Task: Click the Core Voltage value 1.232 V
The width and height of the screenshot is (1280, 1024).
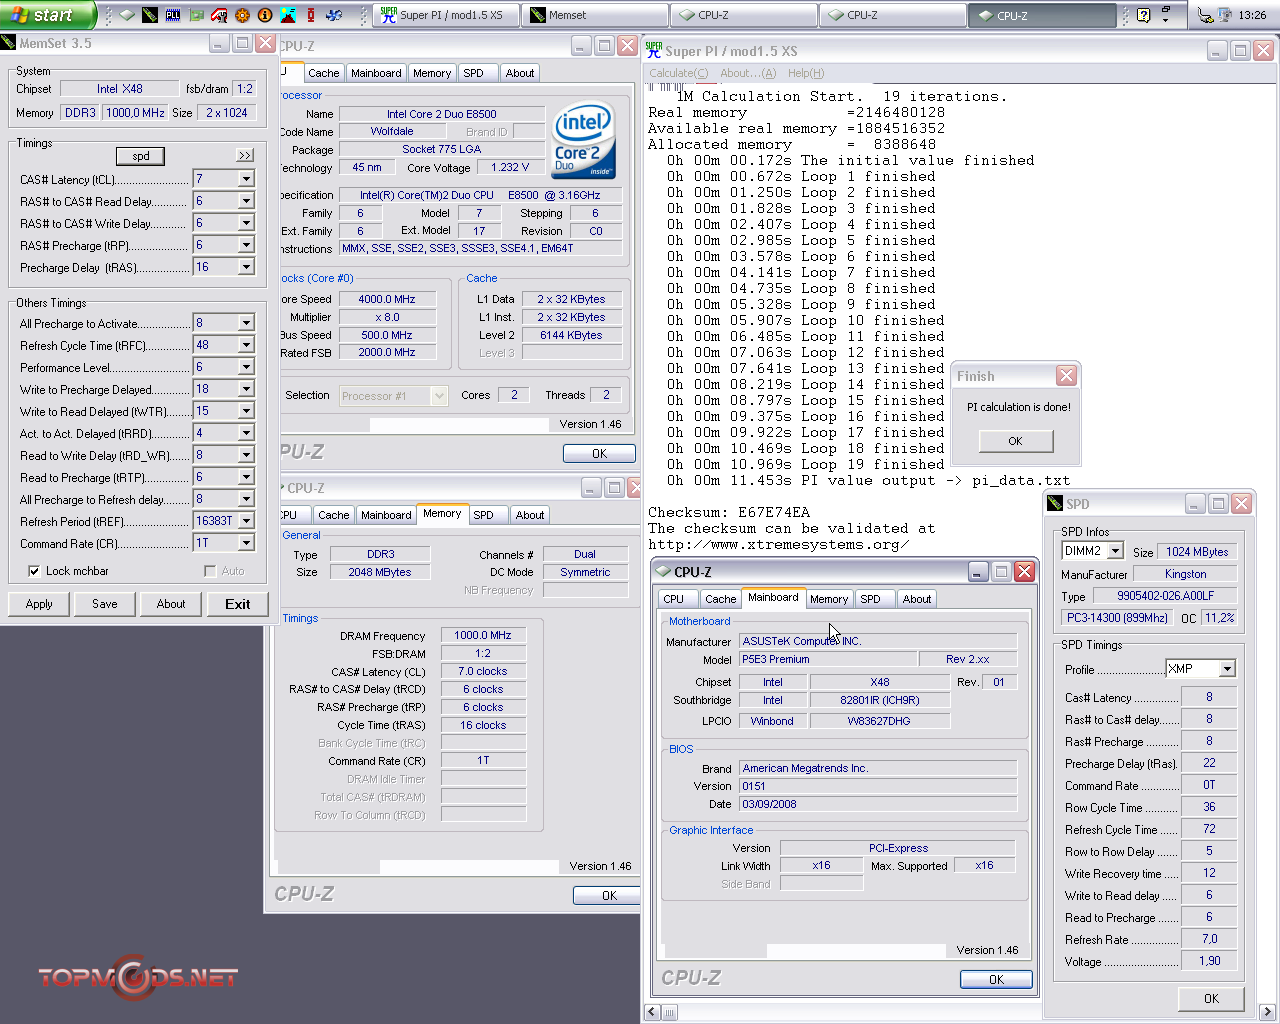Action: 510,168
